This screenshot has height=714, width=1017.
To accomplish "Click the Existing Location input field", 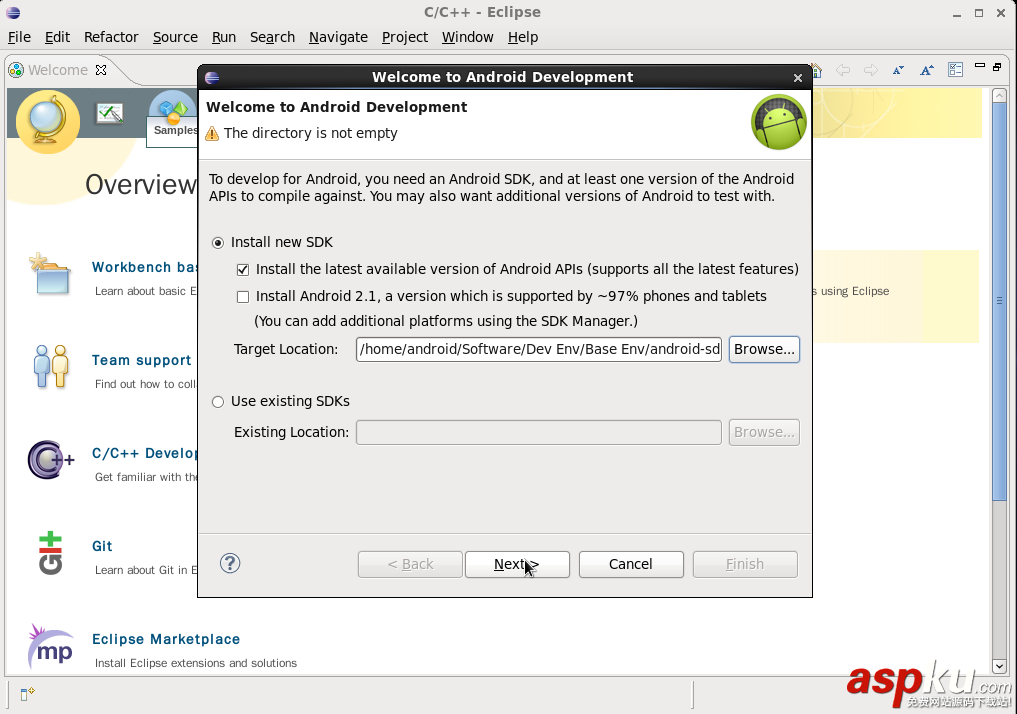I will pyautogui.click(x=538, y=432).
